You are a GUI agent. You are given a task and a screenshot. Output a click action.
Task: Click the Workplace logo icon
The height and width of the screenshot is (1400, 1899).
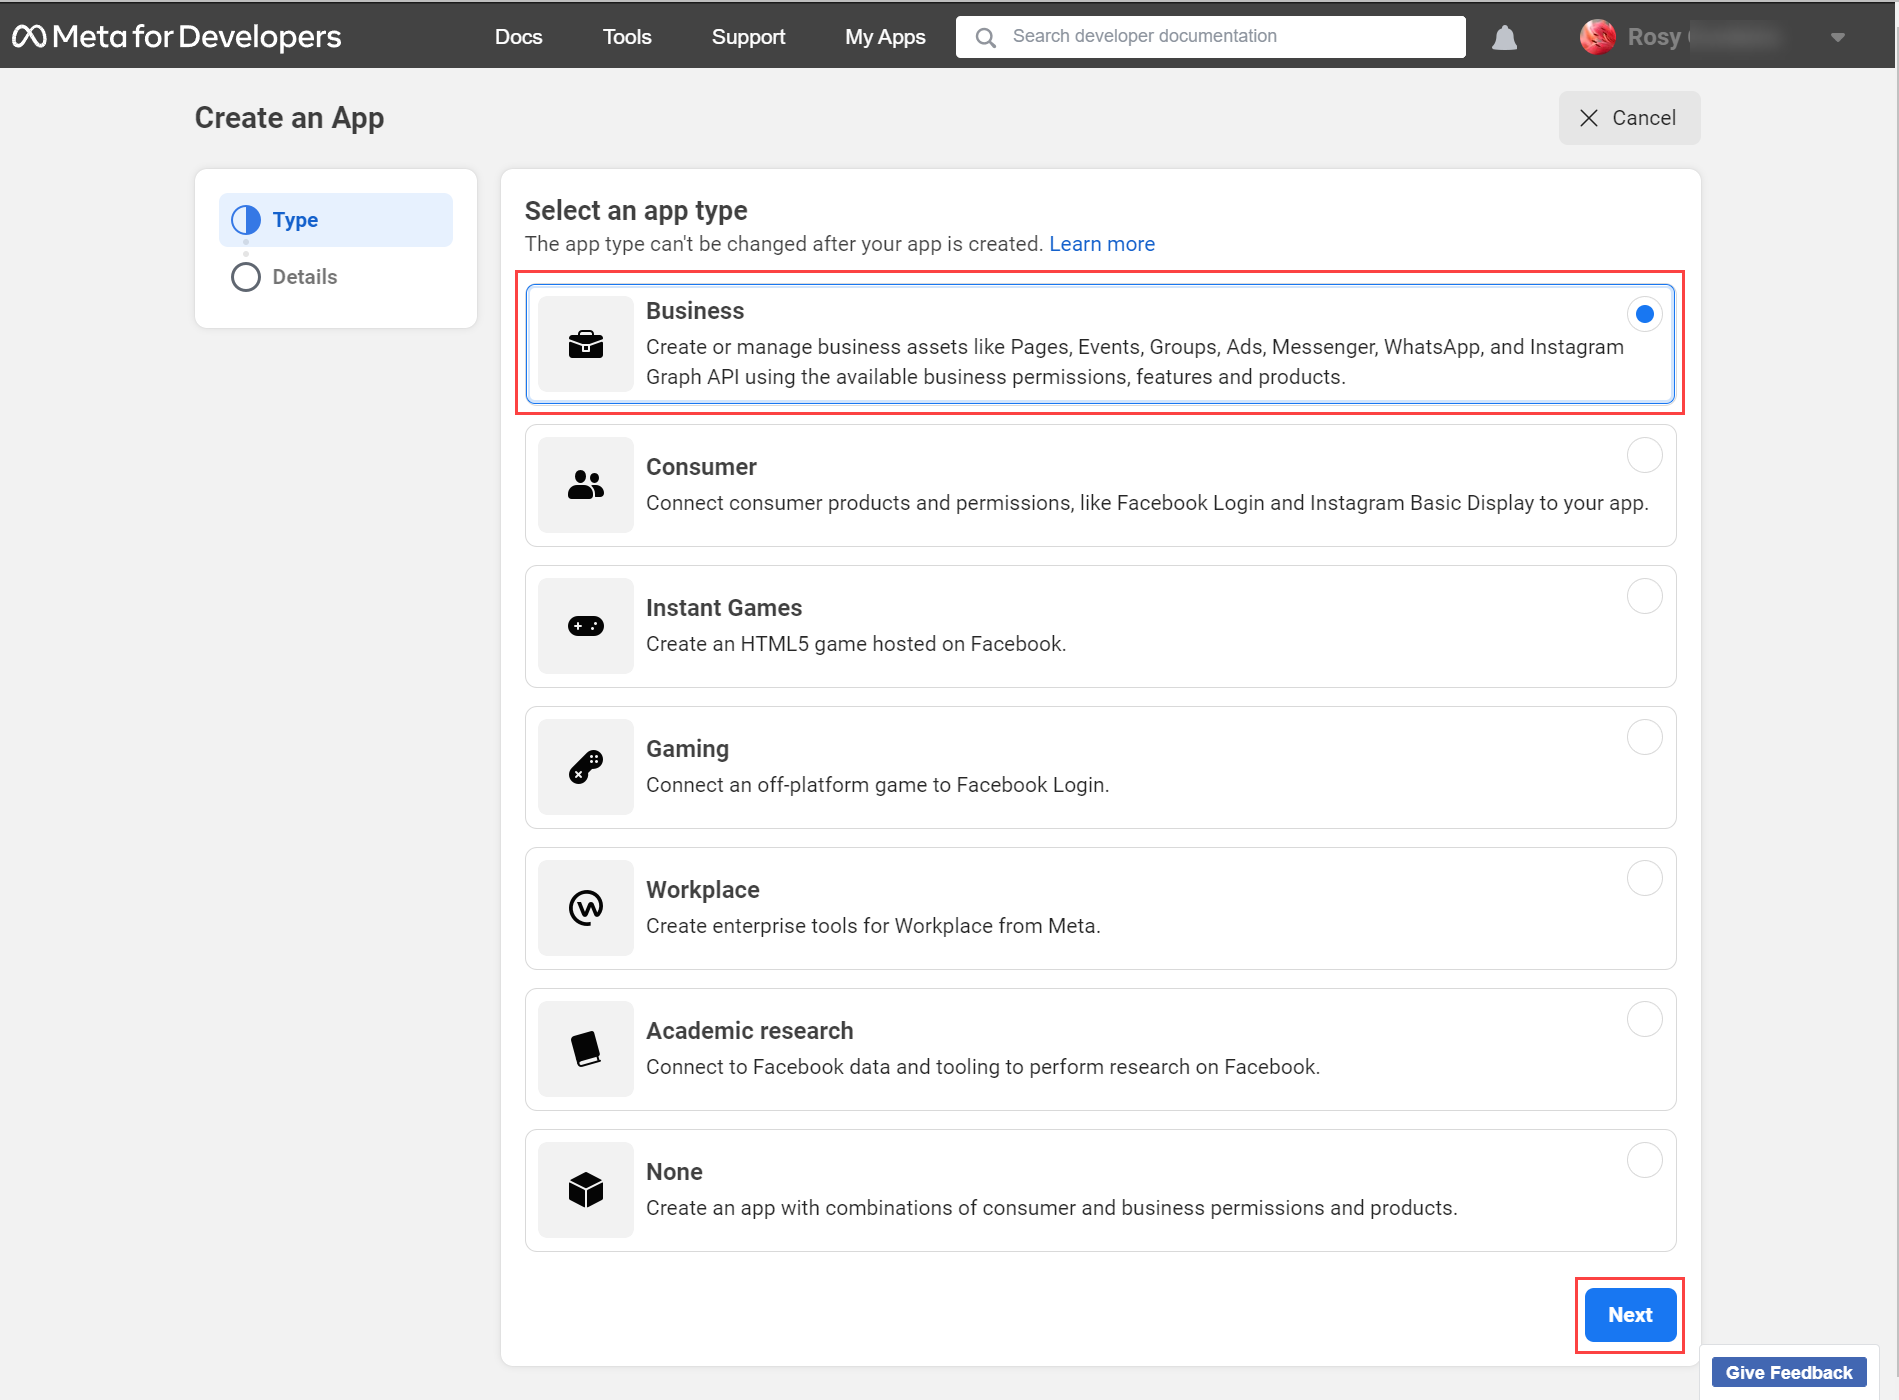coord(585,908)
